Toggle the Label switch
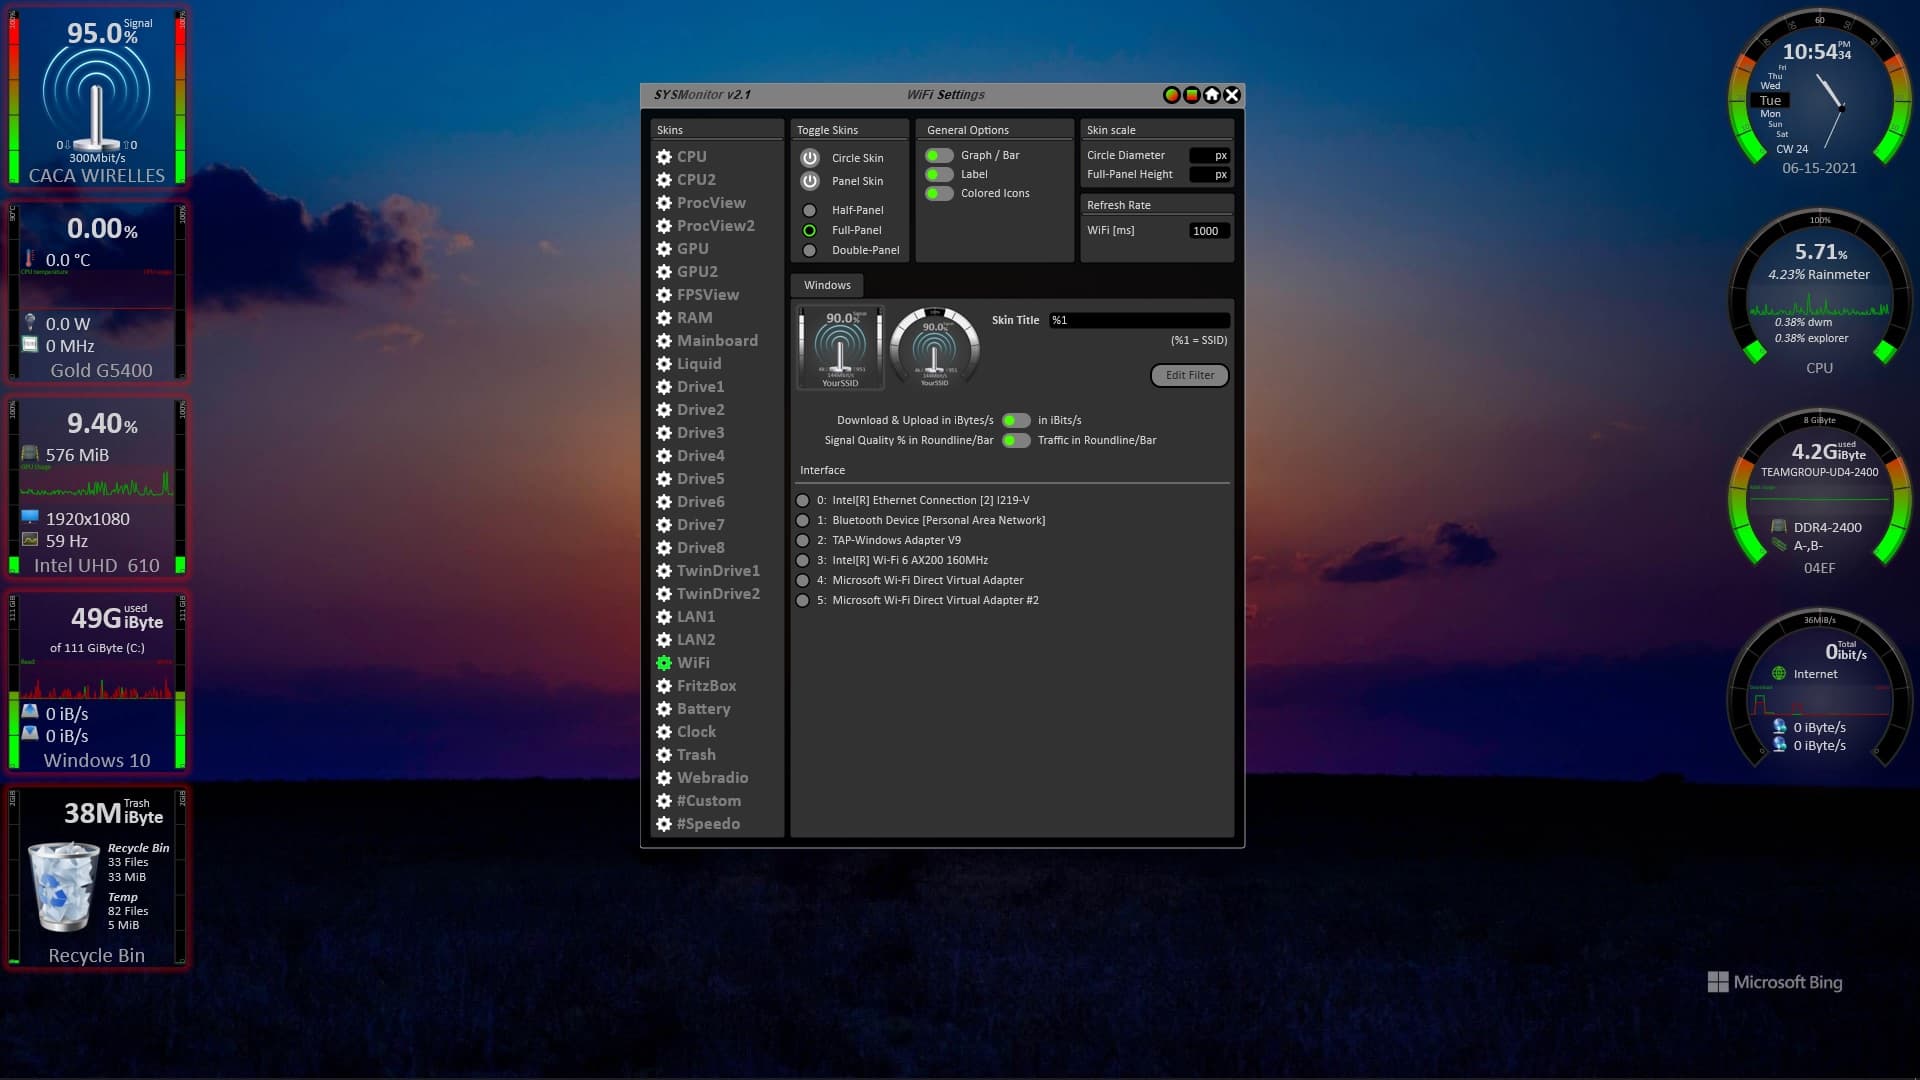The image size is (1920, 1080). pos(939,175)
